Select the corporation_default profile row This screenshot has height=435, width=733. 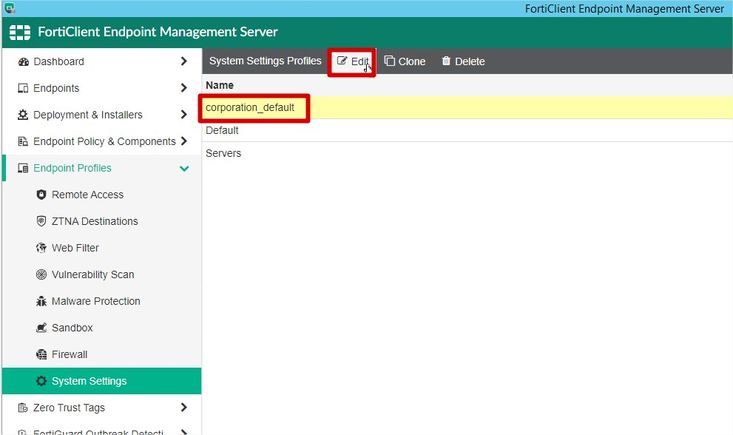click(467, 107)
